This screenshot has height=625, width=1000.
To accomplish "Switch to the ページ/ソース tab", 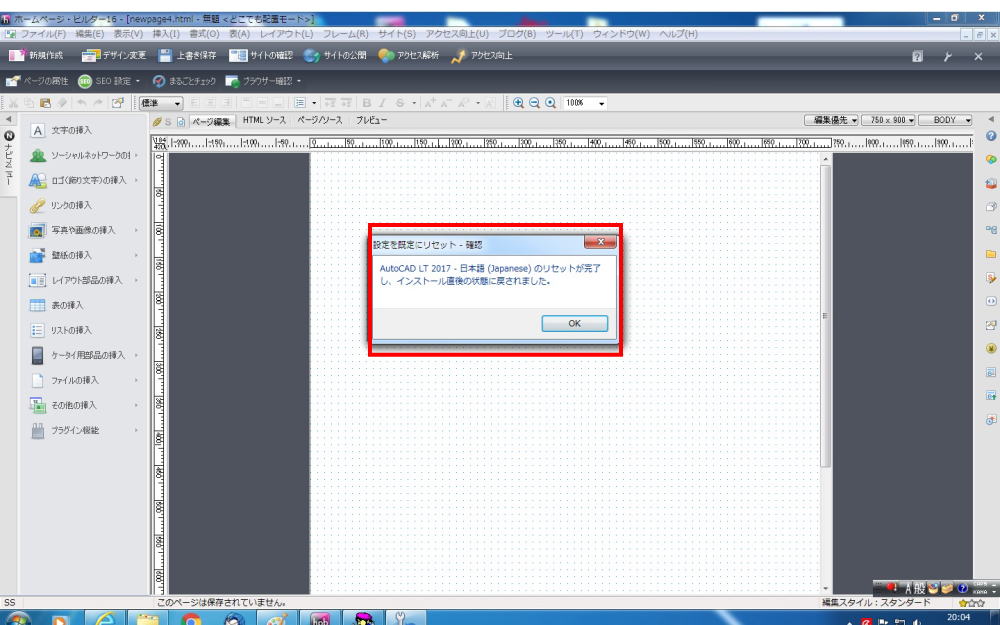I will coord(320,120).
